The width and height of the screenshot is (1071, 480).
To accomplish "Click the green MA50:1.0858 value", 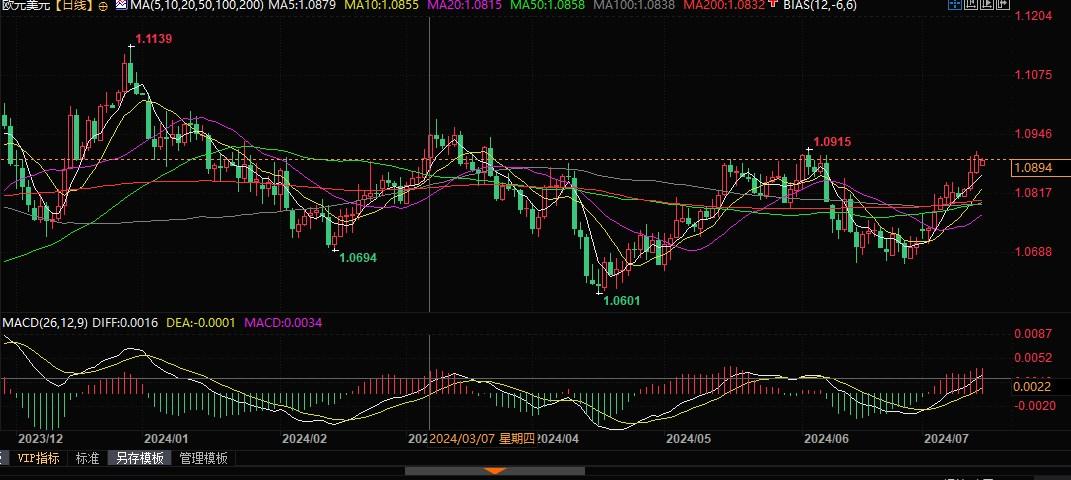I will tap(549, 5).
